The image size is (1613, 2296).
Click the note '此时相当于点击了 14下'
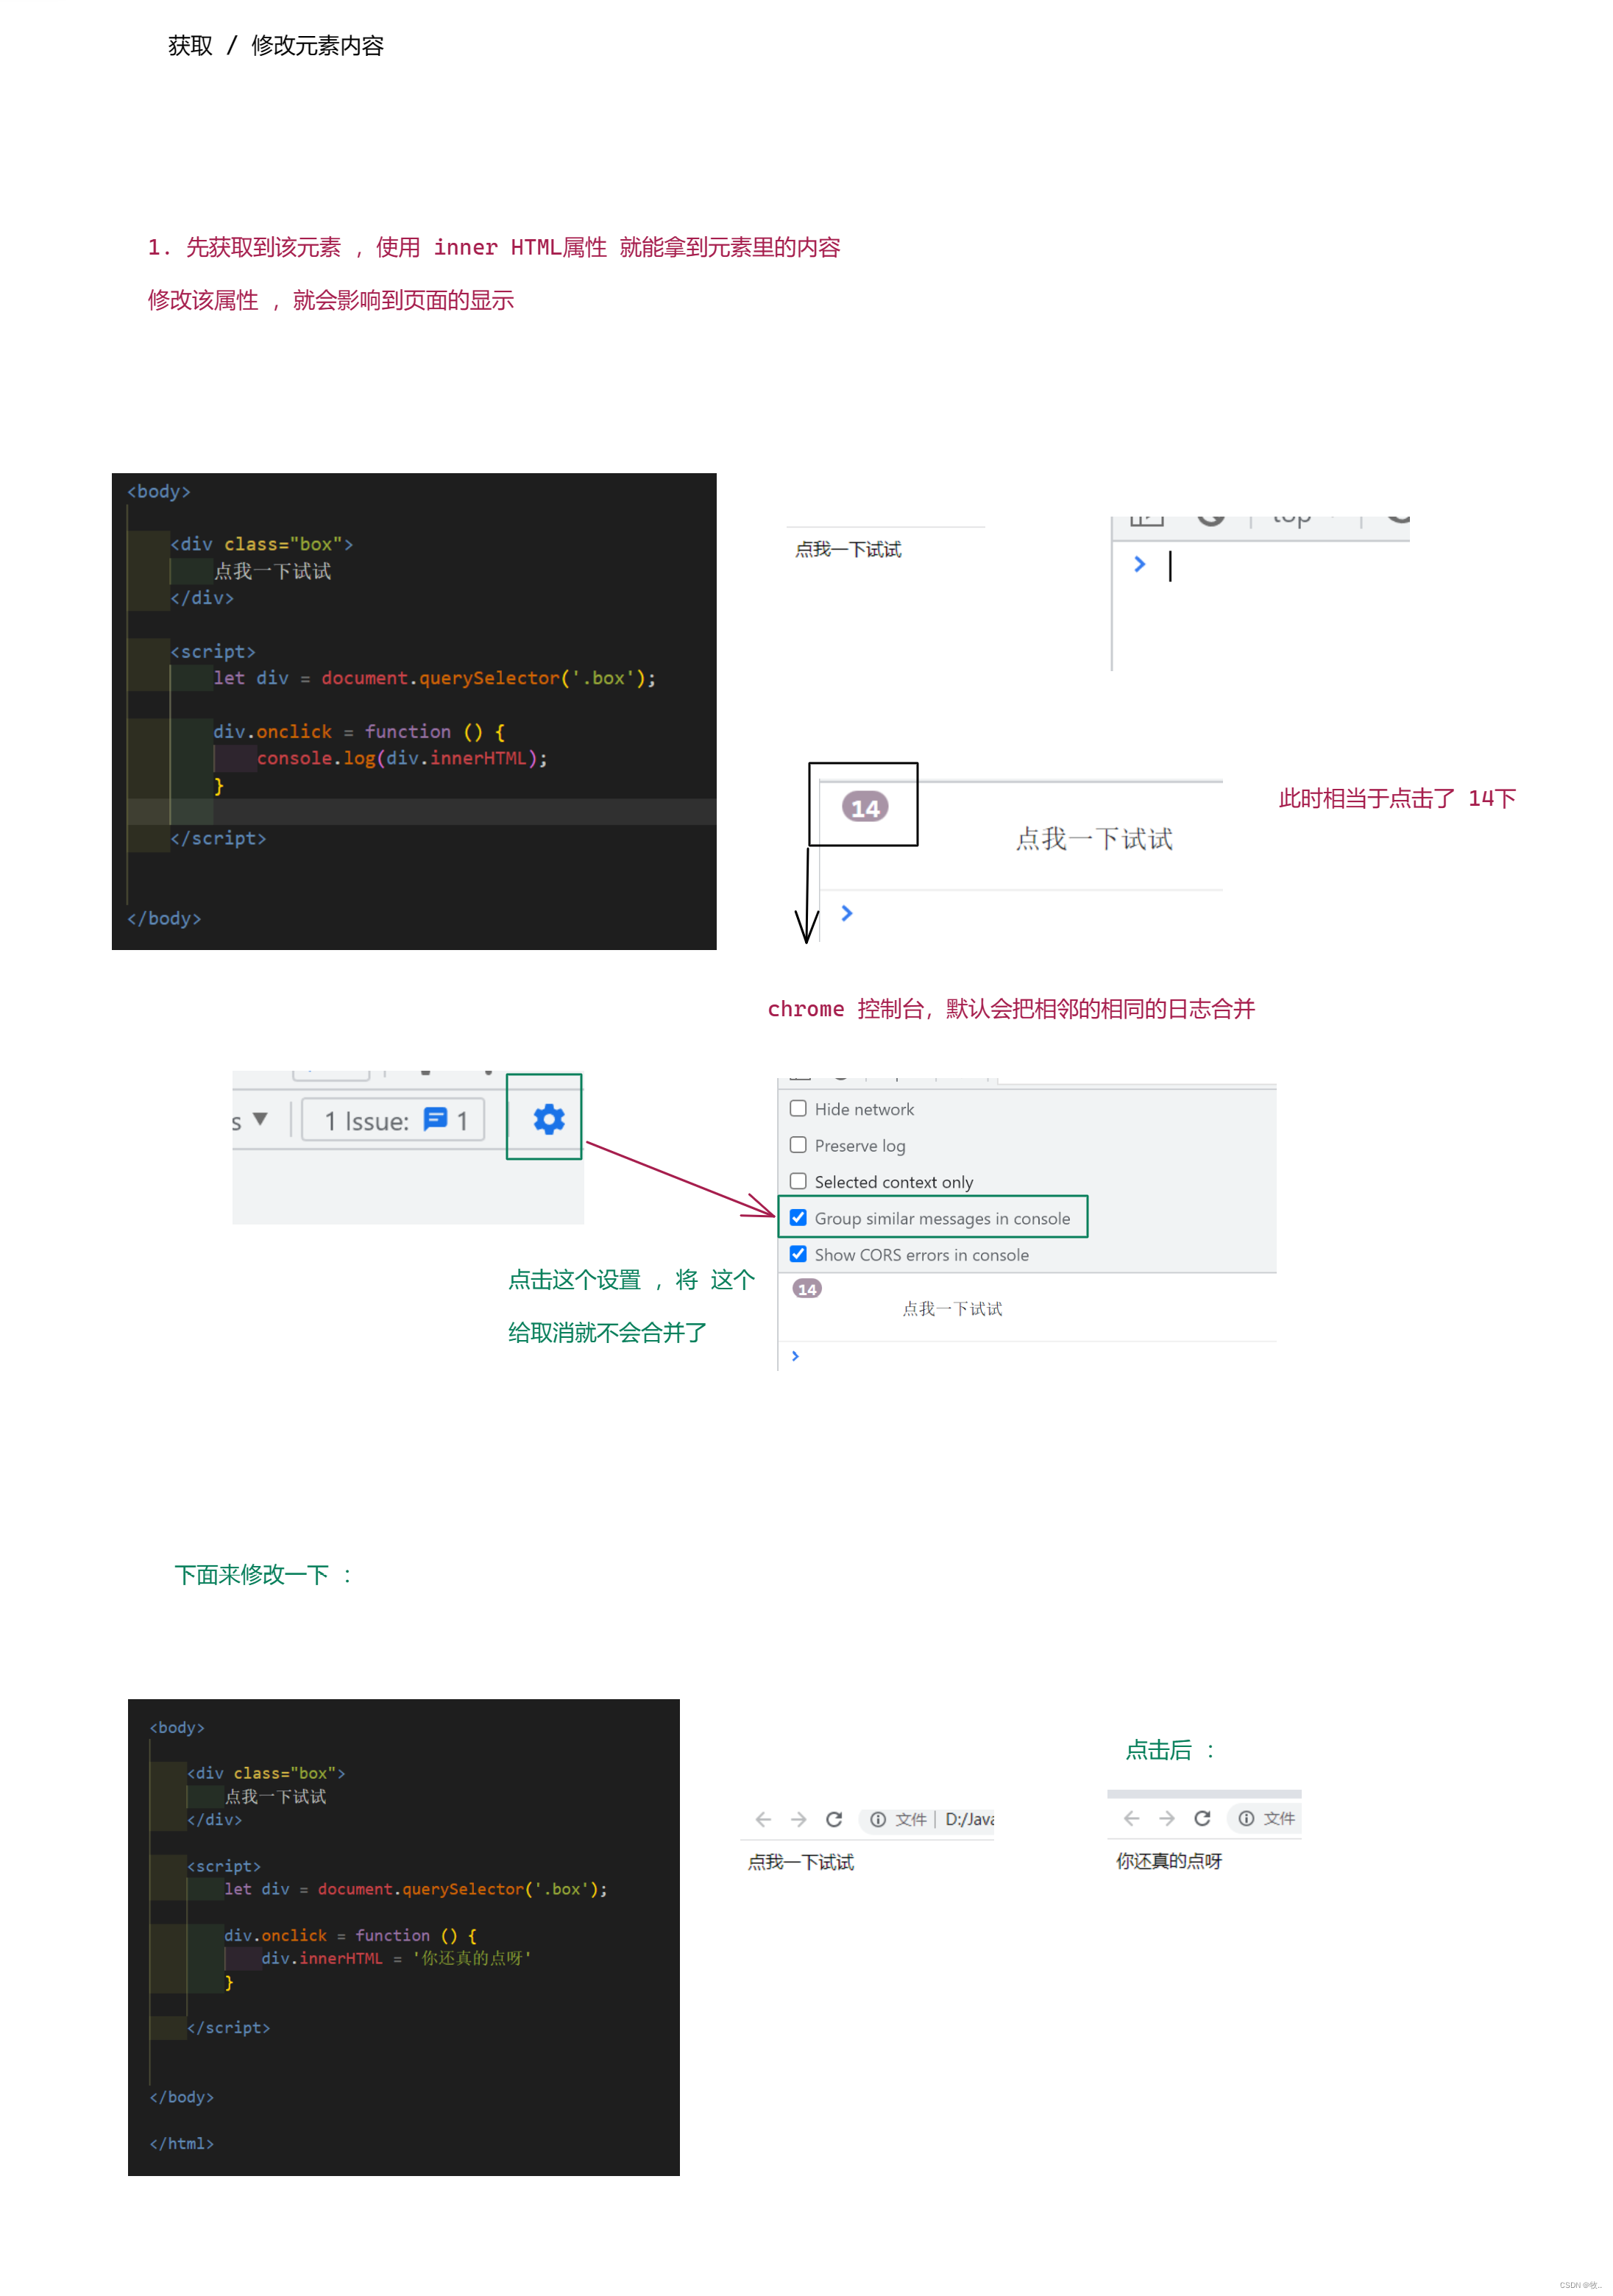pos(1397,798)
